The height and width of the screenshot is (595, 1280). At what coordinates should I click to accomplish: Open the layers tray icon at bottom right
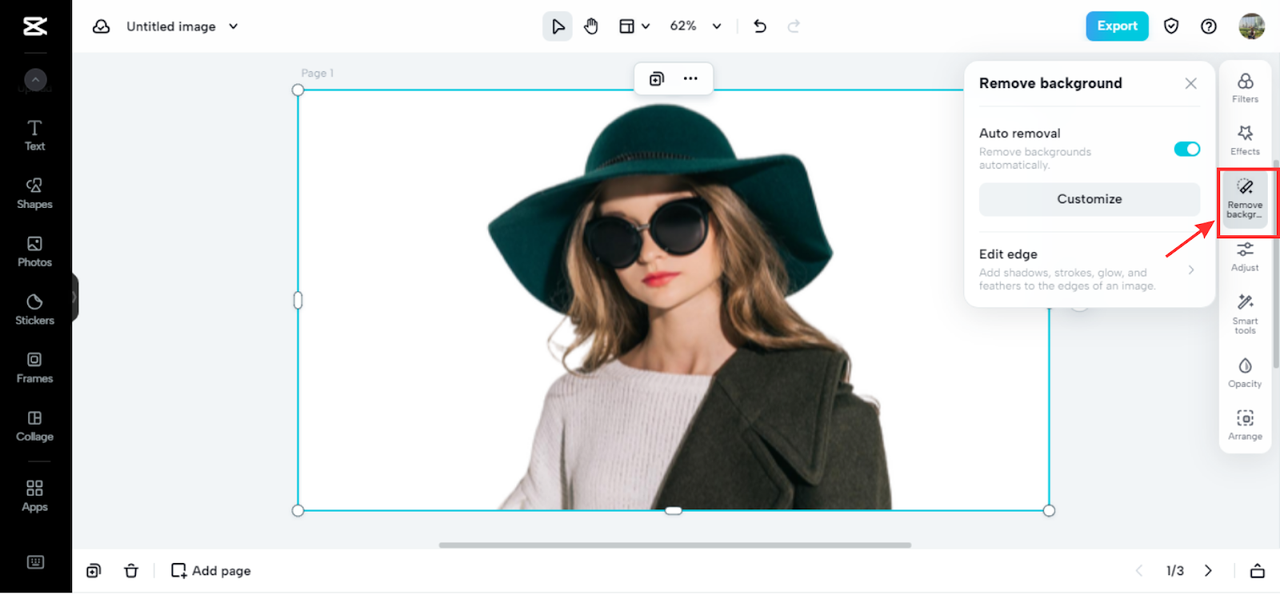(x=1257, y=571)
